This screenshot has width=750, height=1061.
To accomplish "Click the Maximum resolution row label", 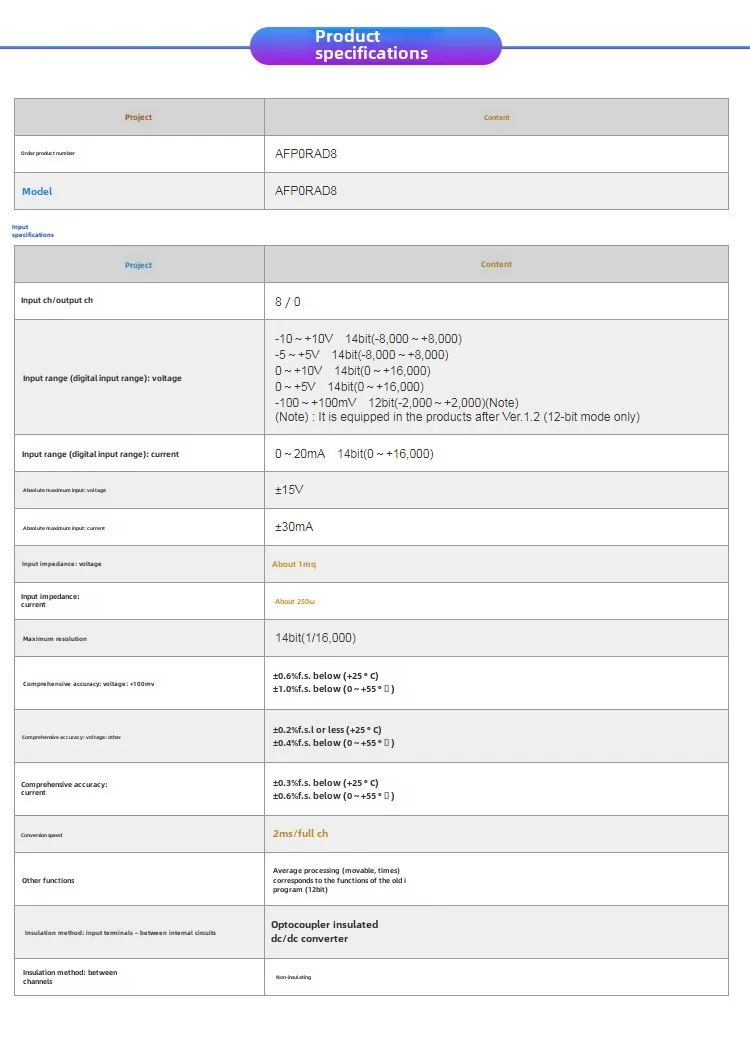I will pos(55,639).
